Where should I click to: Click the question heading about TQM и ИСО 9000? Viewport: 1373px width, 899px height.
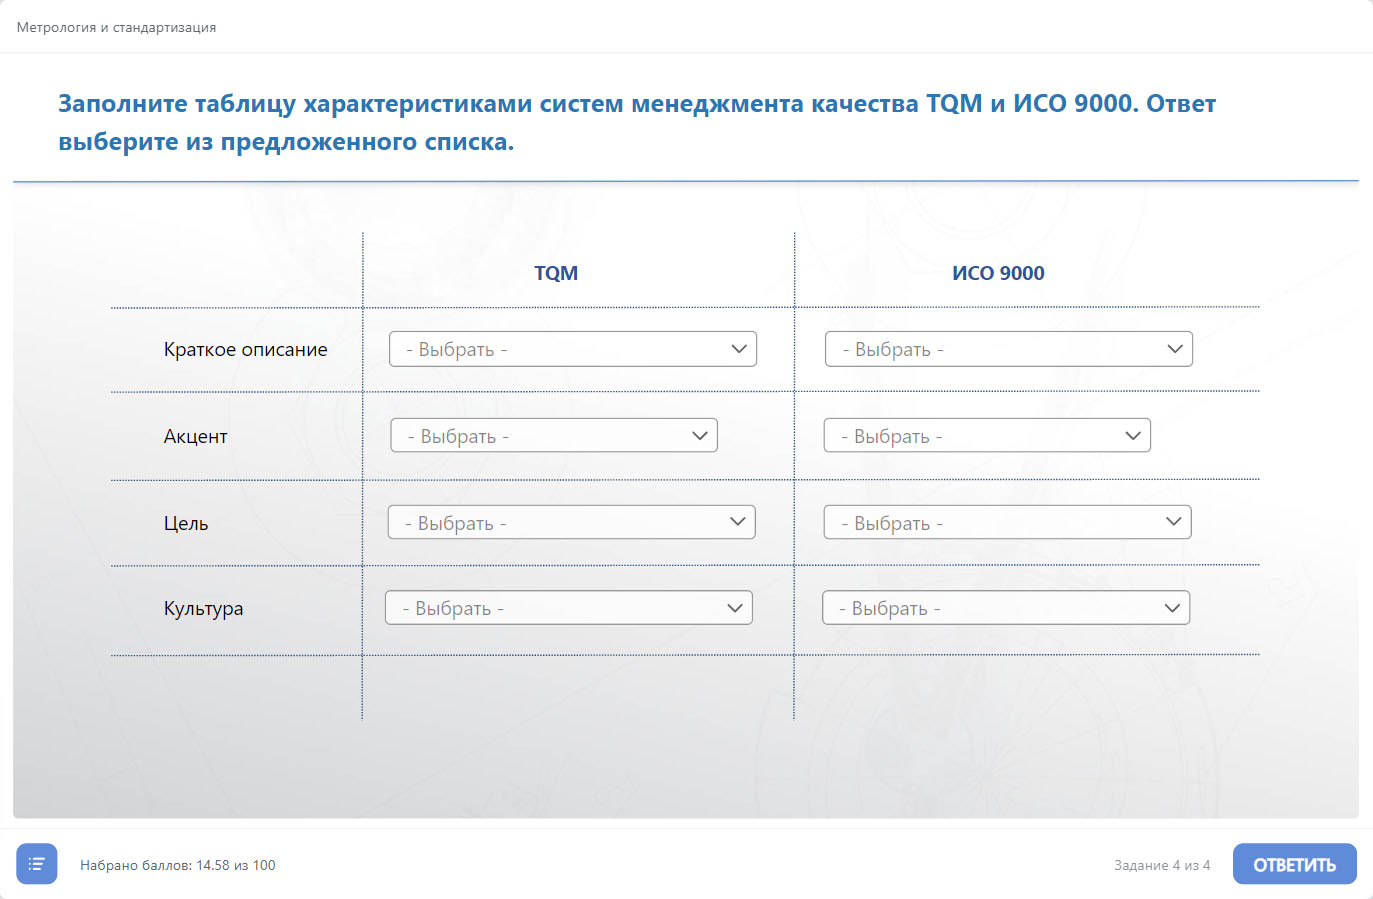pyautogui.click(x=636, y=122)
